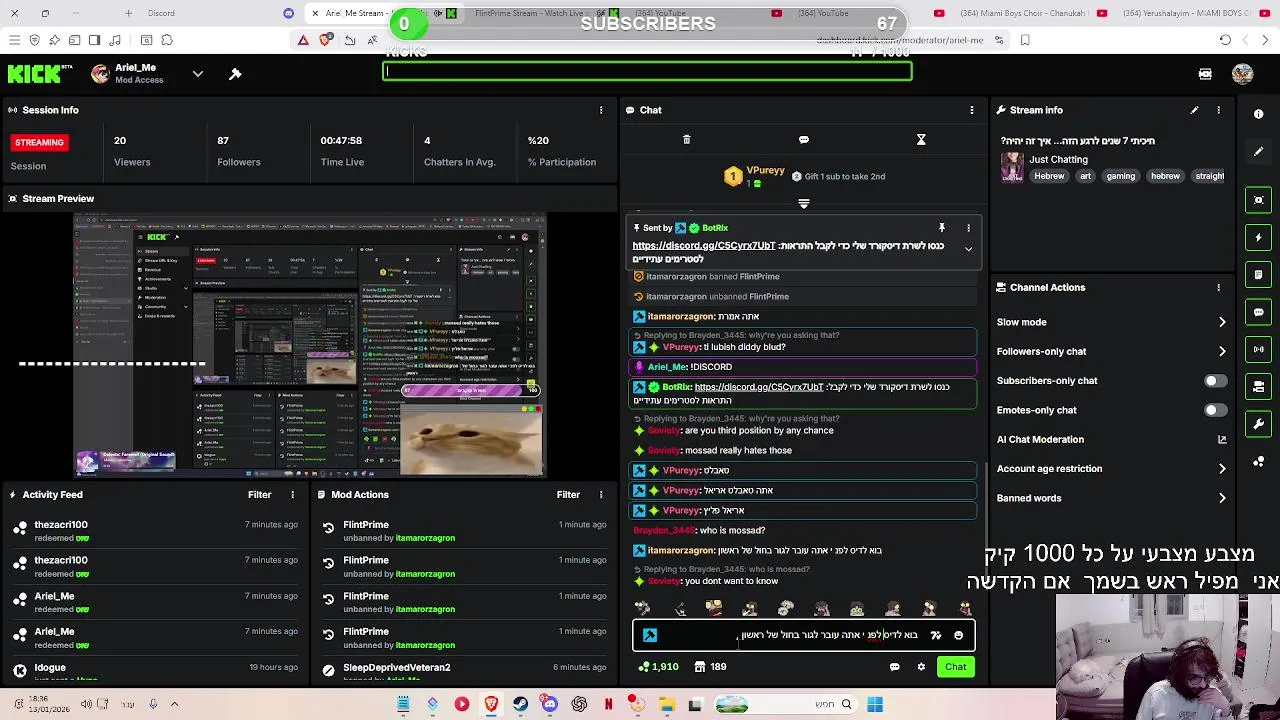Edit stream info with pencil icon
Viewport: 1280px width, 720px height.
(x=1194, y=110)
